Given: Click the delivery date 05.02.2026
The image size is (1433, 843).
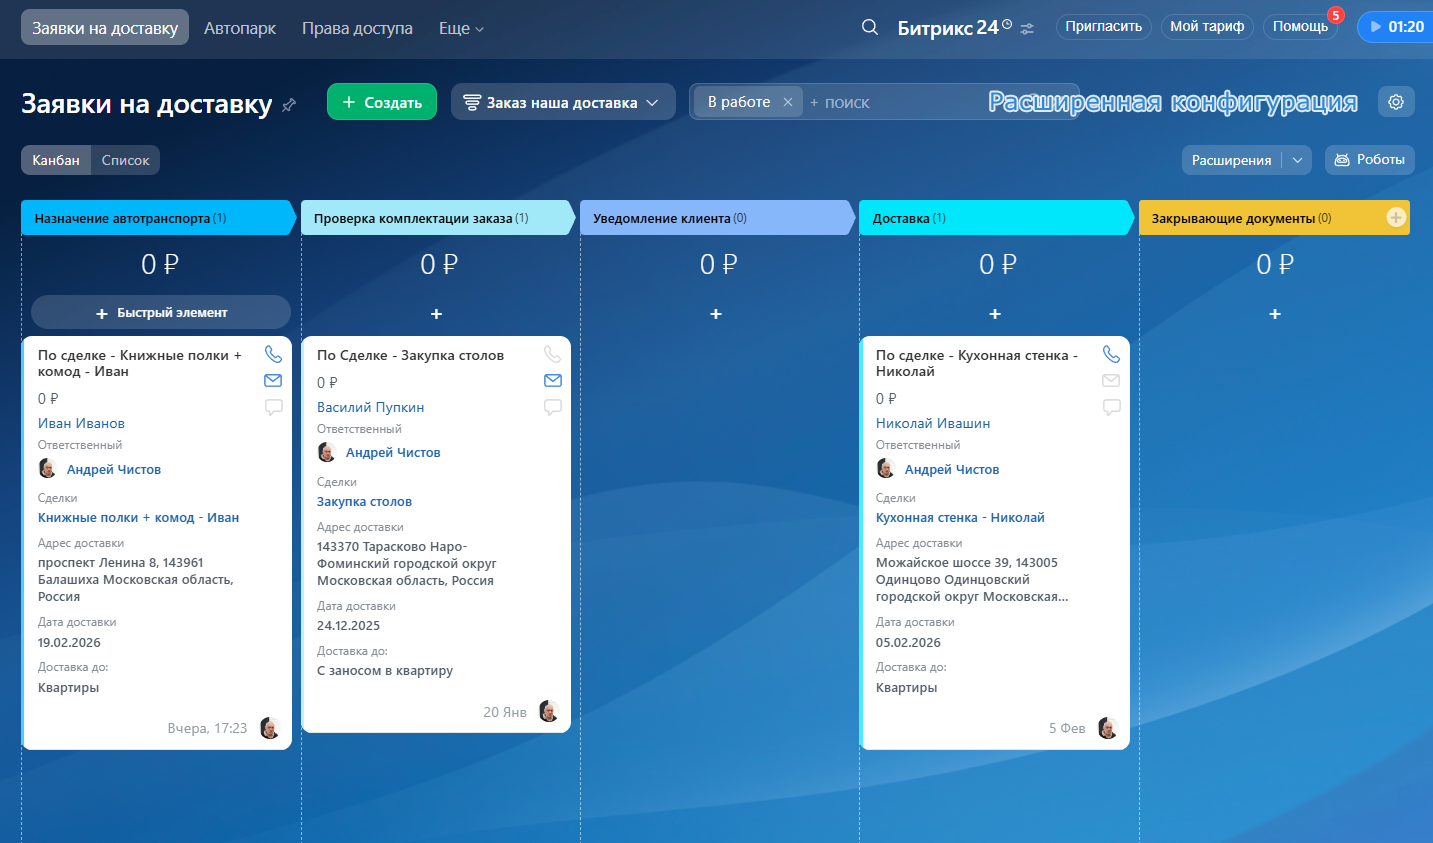Looking at the screenshot, I should (x=908, y=642).
